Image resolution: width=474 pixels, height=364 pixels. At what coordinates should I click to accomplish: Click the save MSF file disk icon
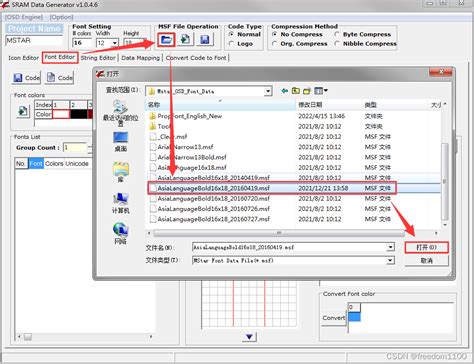coord(205,40)
